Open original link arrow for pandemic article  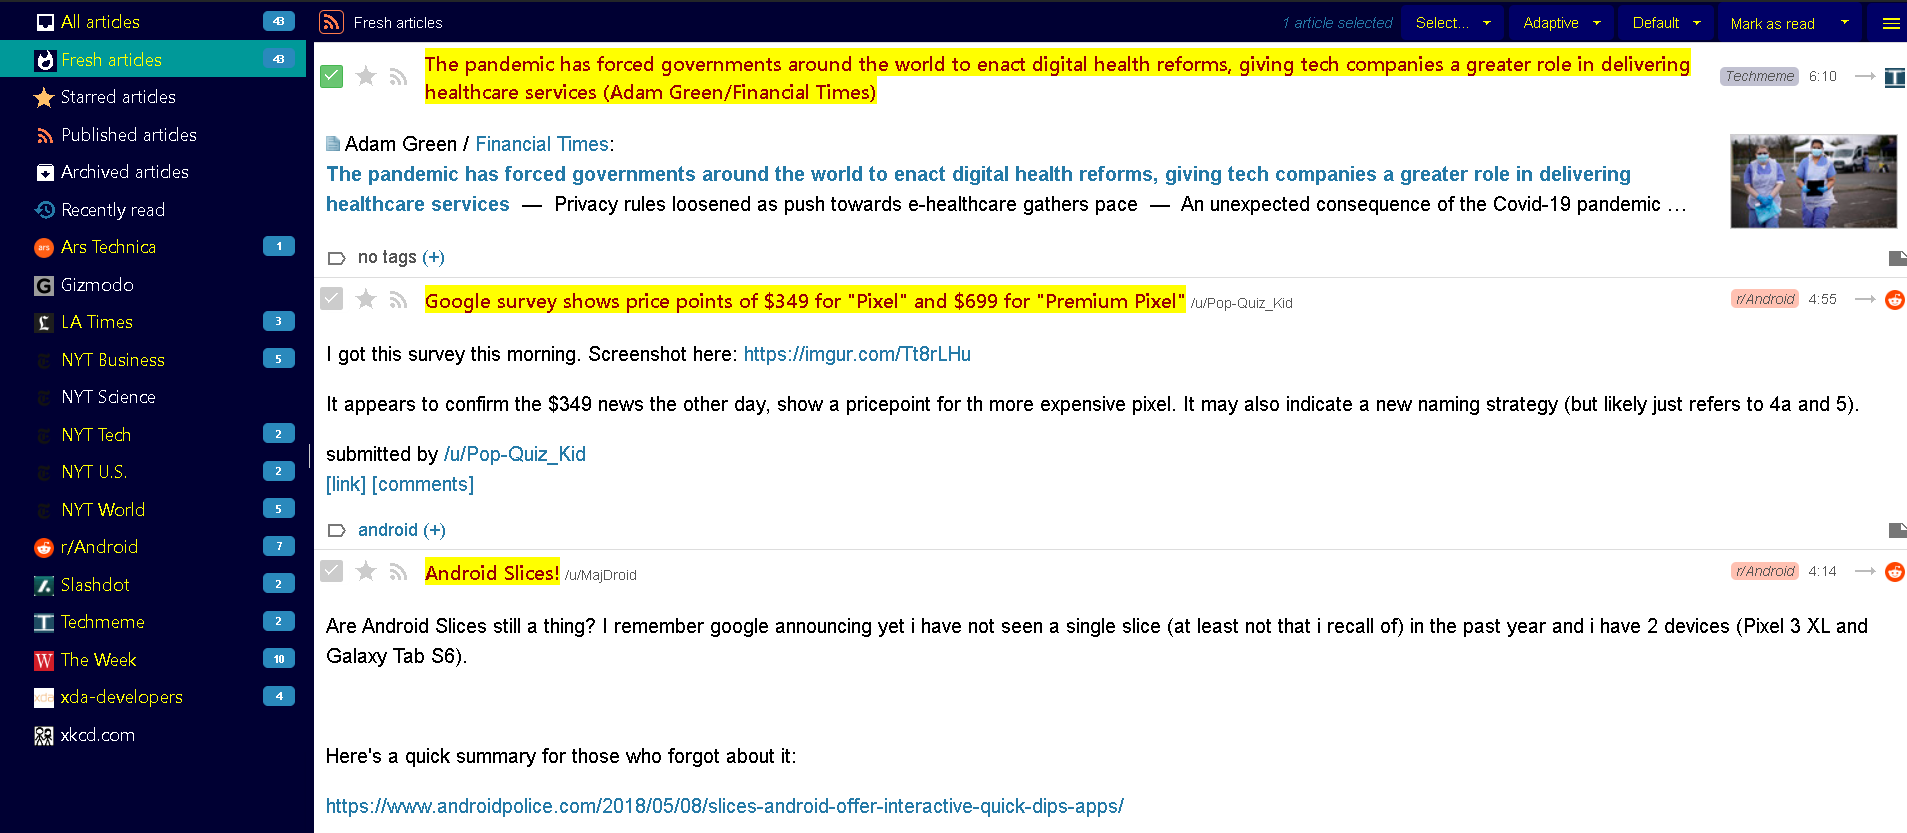point(1864,76)
